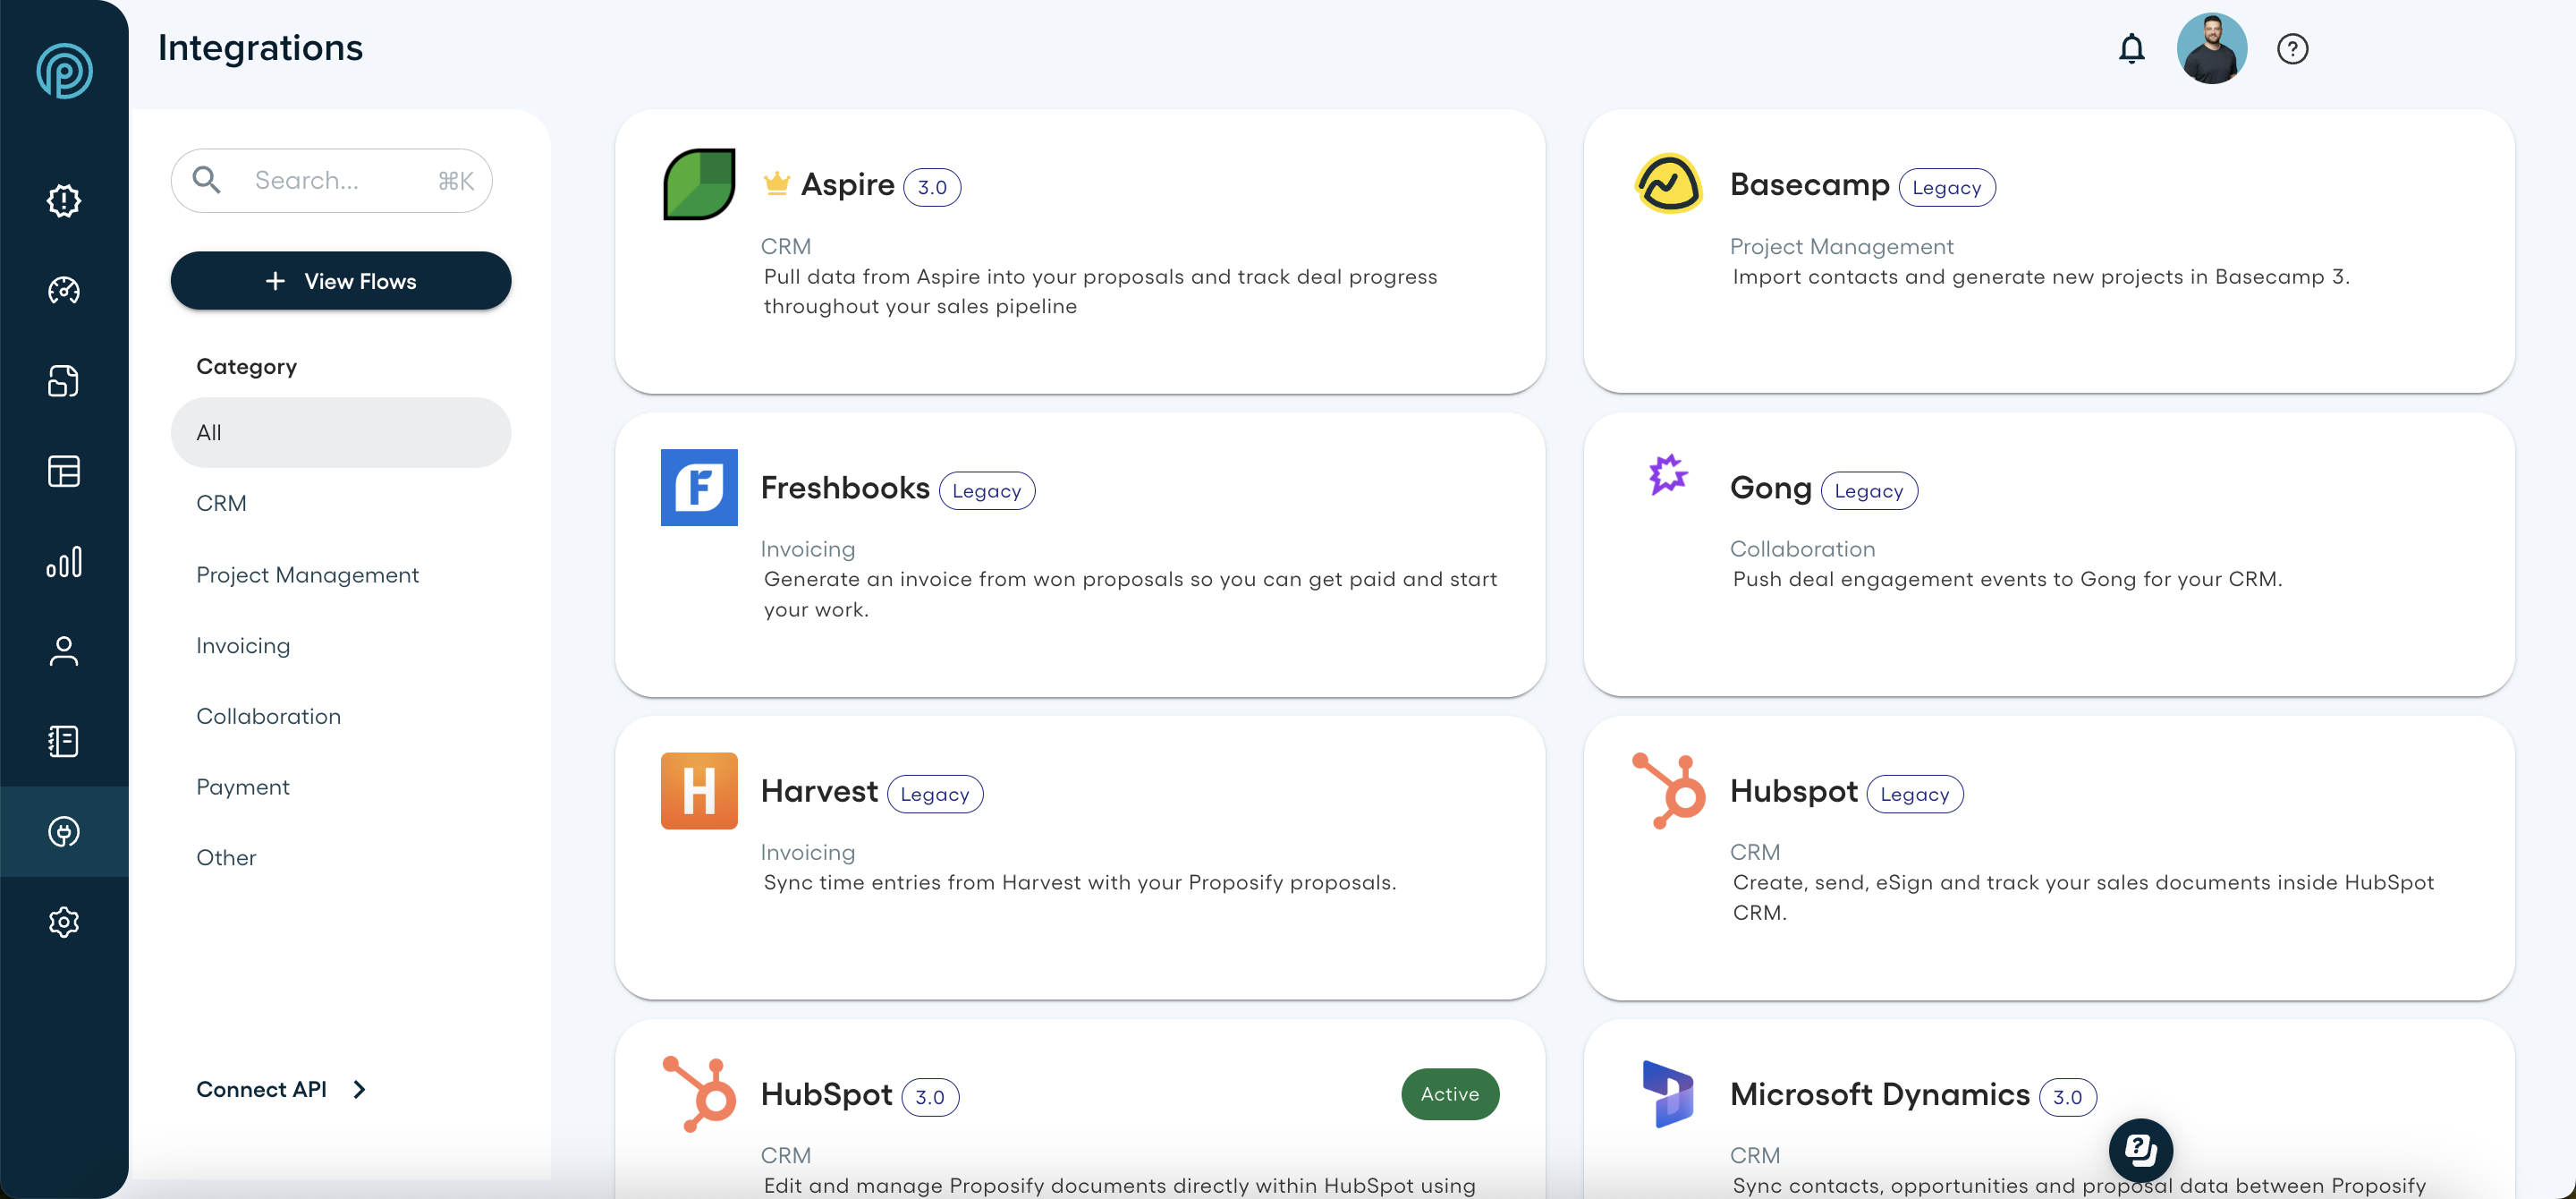The image size is (2576, 1199).
Task: Click the 3.0 badge next to HubSpot
Action: point(929,1096)
